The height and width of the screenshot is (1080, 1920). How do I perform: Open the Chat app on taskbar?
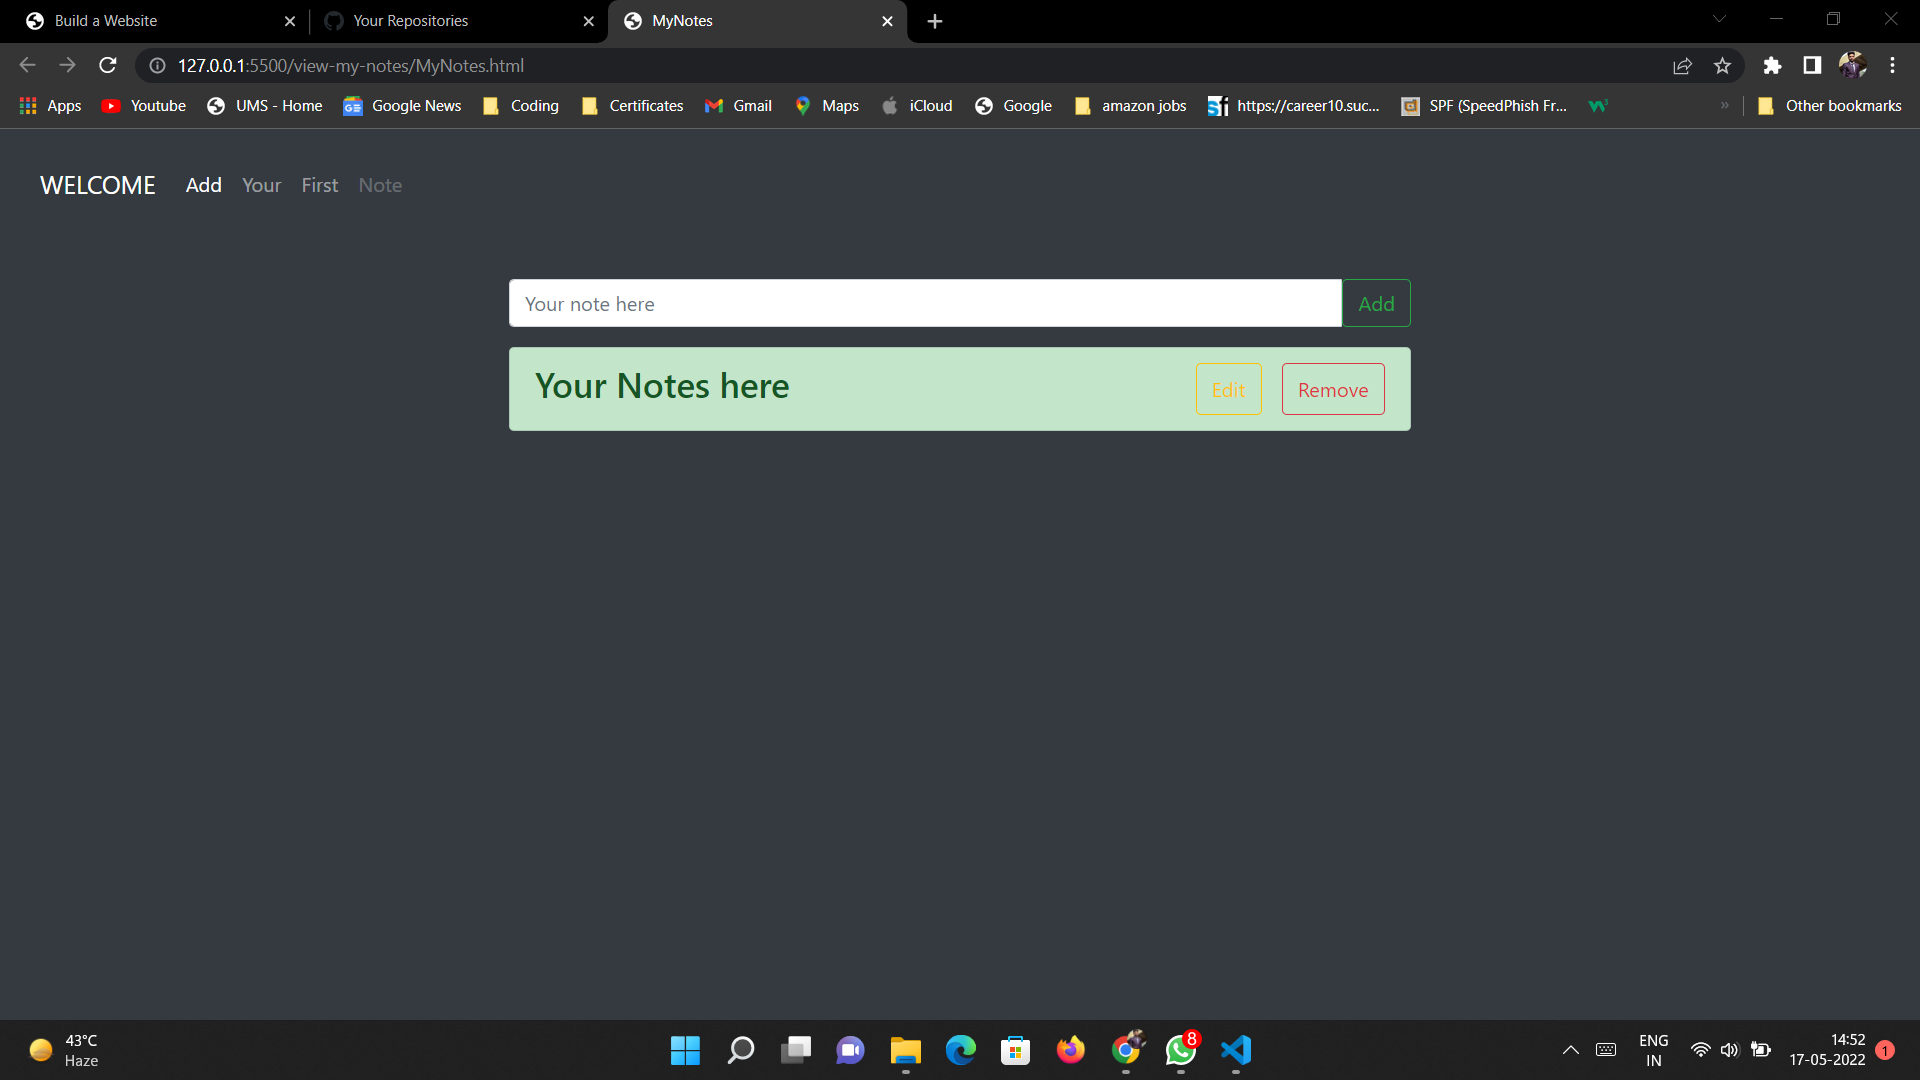tap(850, 1050)
